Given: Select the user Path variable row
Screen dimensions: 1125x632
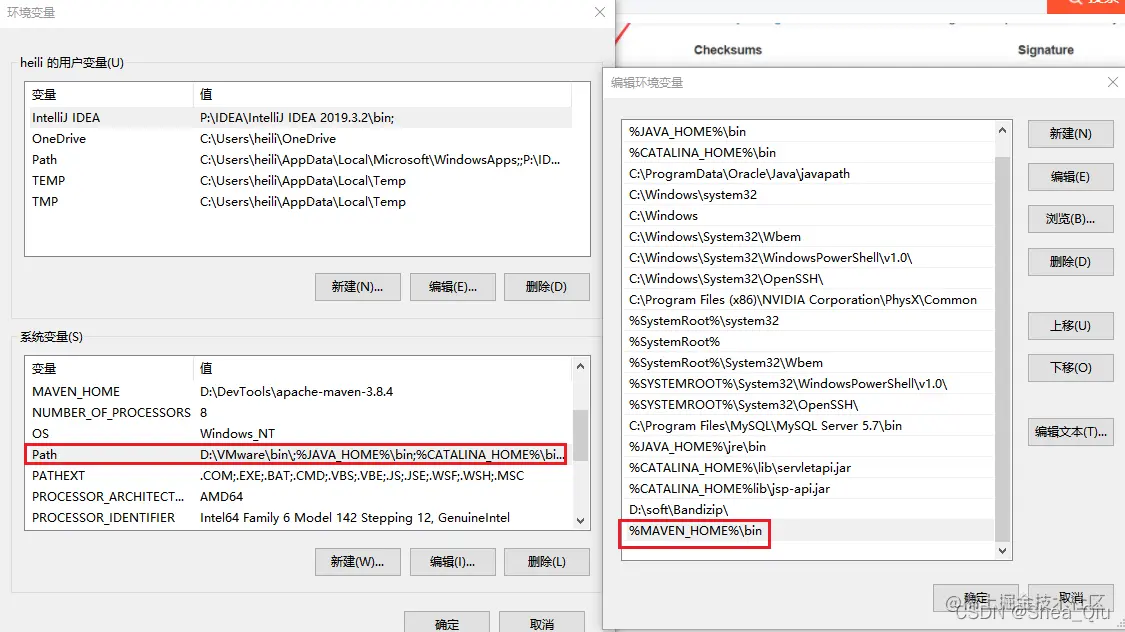Looking at the screenshot, I should pyautogui.click(x=298, y=159).
